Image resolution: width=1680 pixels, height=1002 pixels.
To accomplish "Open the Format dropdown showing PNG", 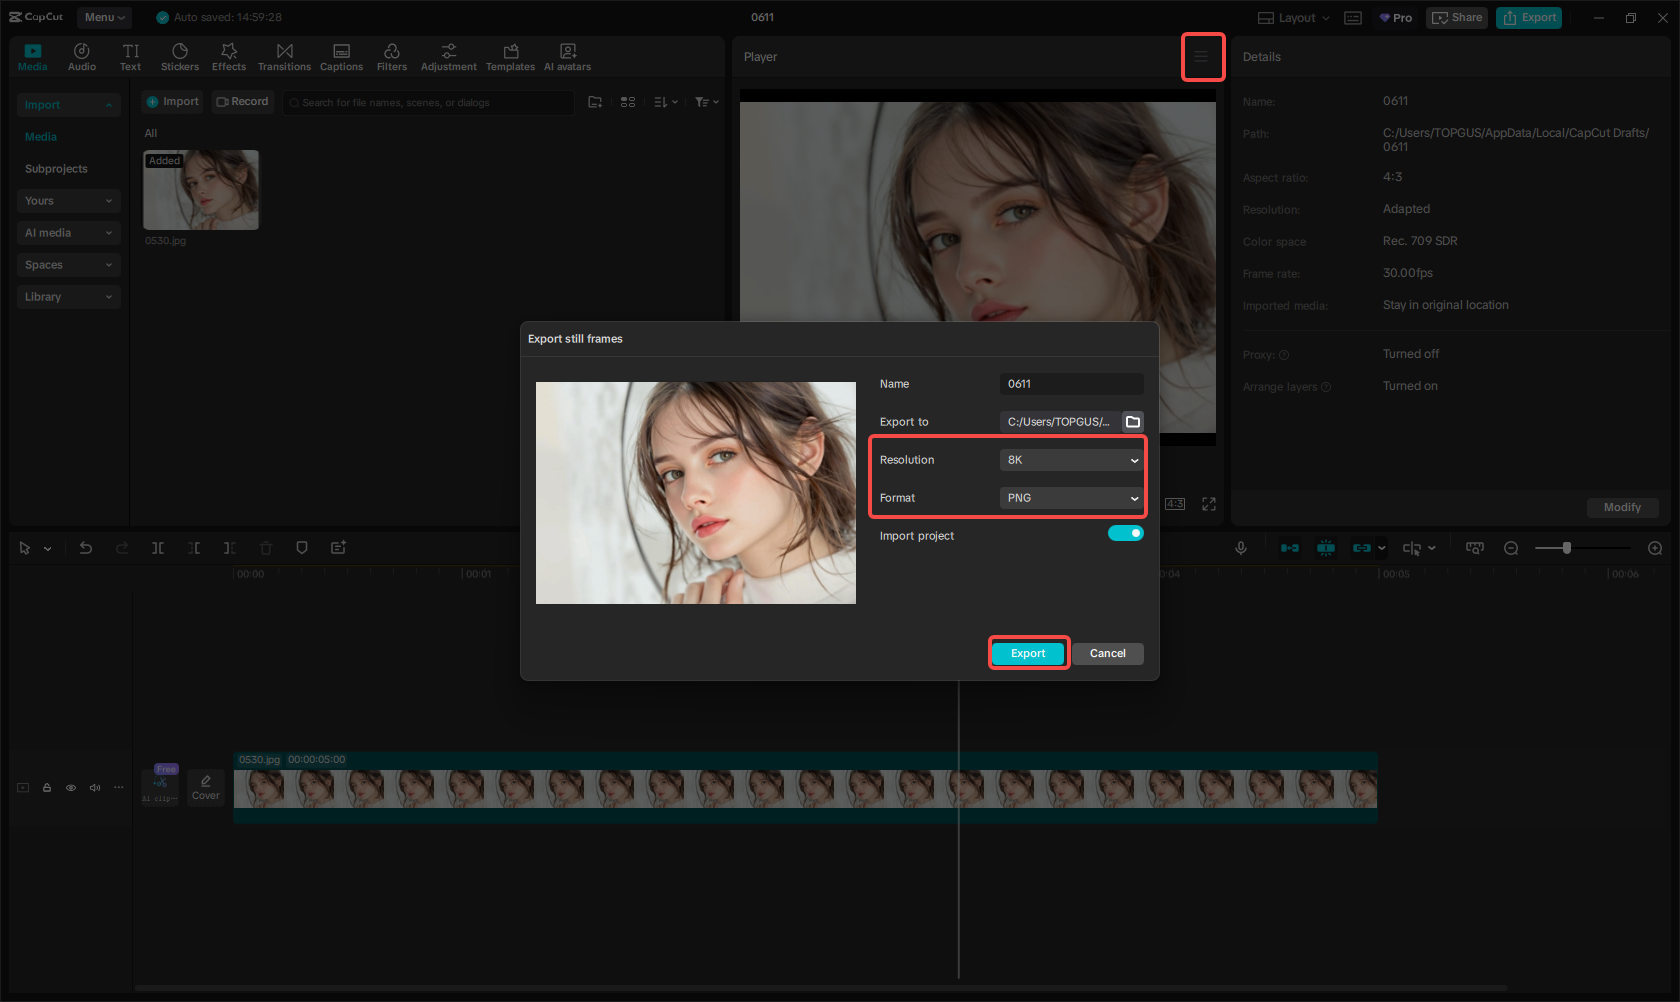I will pos(1071,498).
